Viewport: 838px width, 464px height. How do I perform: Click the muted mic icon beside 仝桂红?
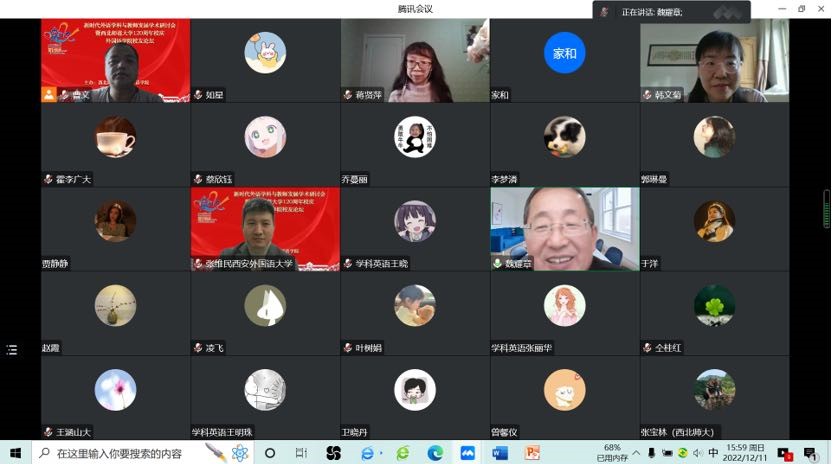tap(647, 348)
